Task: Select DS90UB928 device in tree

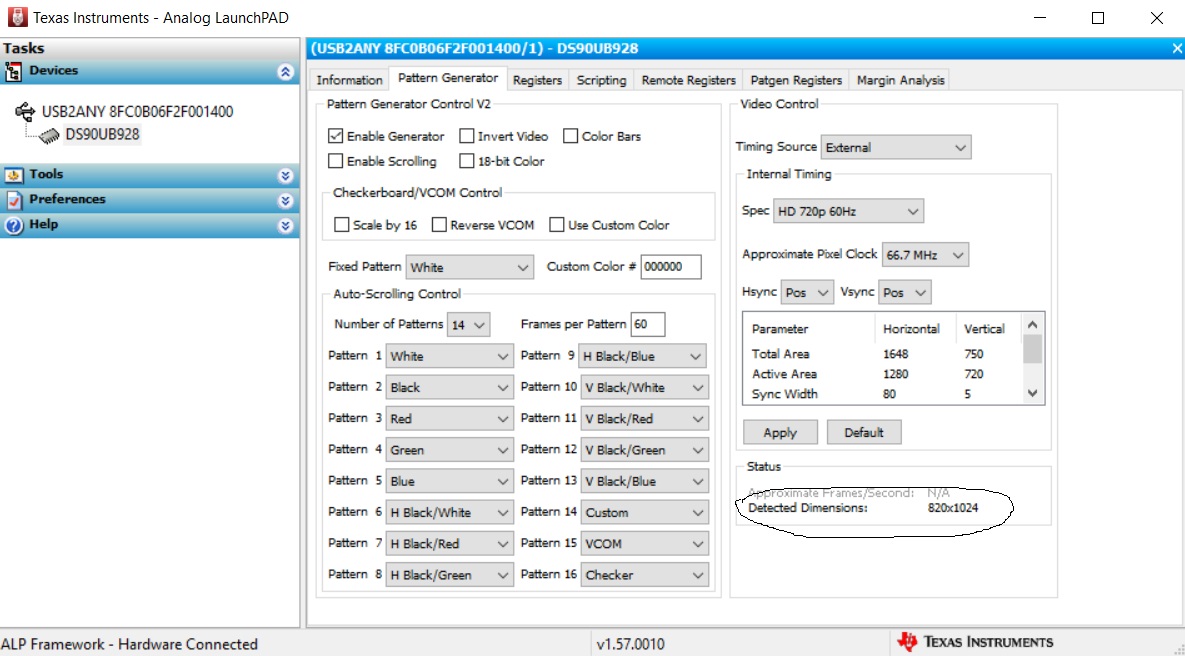Action: coord(102,135)
